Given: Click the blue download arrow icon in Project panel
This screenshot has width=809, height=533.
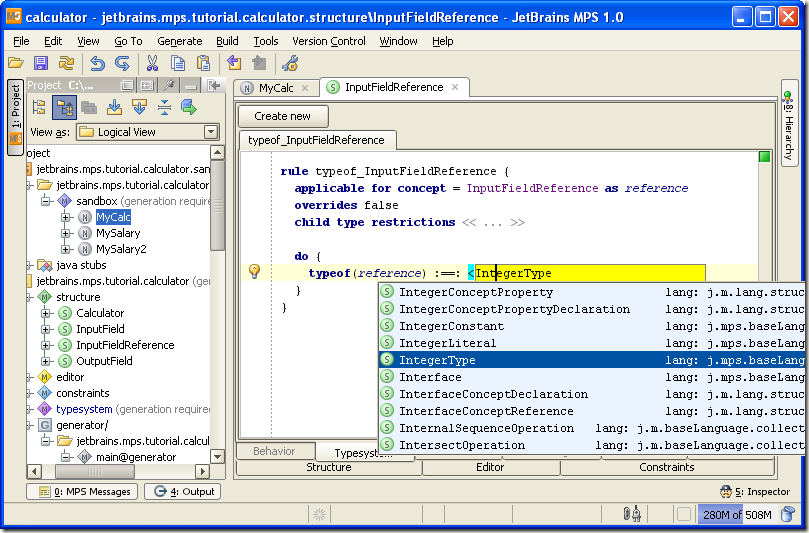Looking at the screenshot, I should (x=114, y=107).
